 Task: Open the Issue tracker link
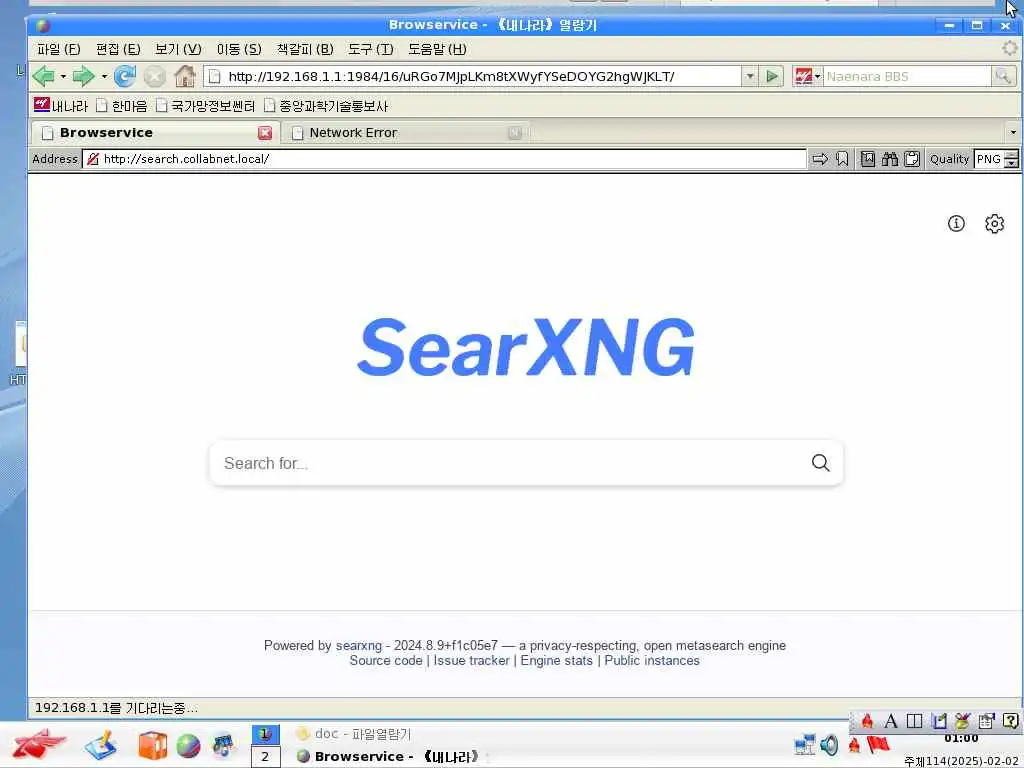(x=472, y=660)
